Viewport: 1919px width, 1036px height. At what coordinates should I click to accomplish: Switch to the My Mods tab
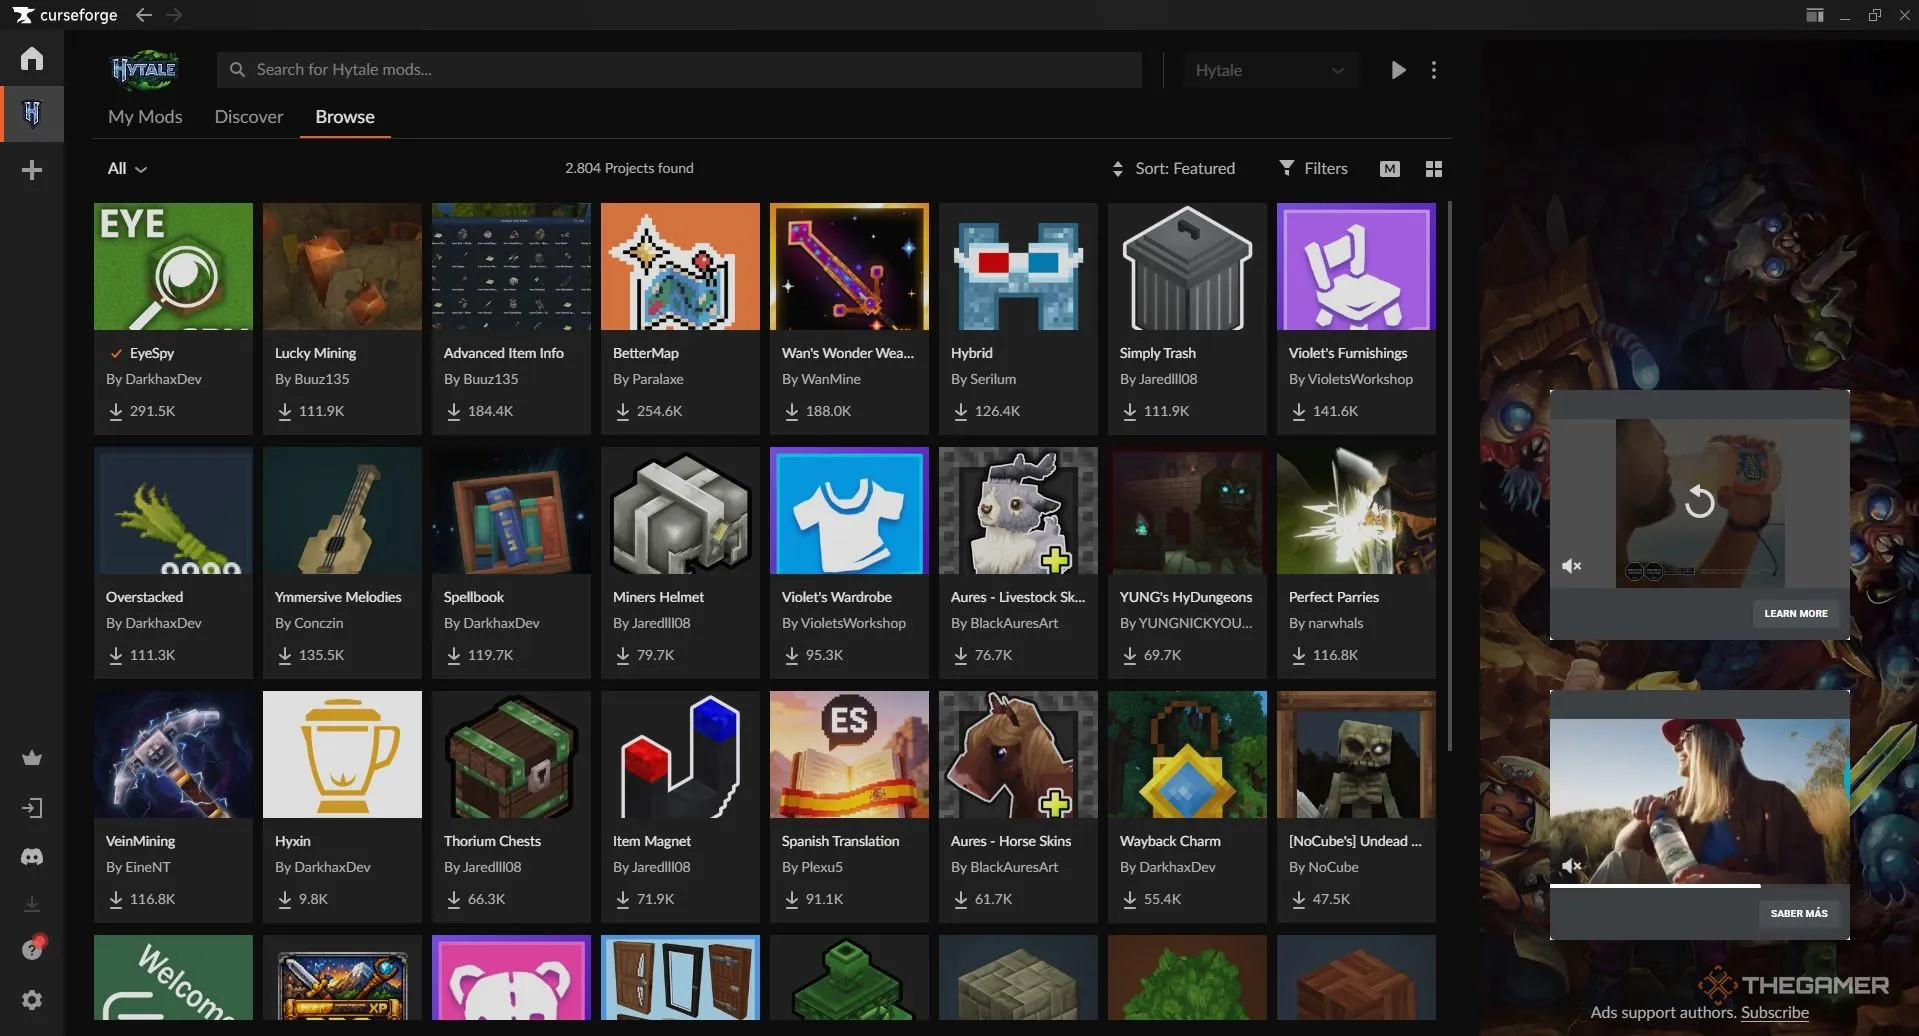145,117
